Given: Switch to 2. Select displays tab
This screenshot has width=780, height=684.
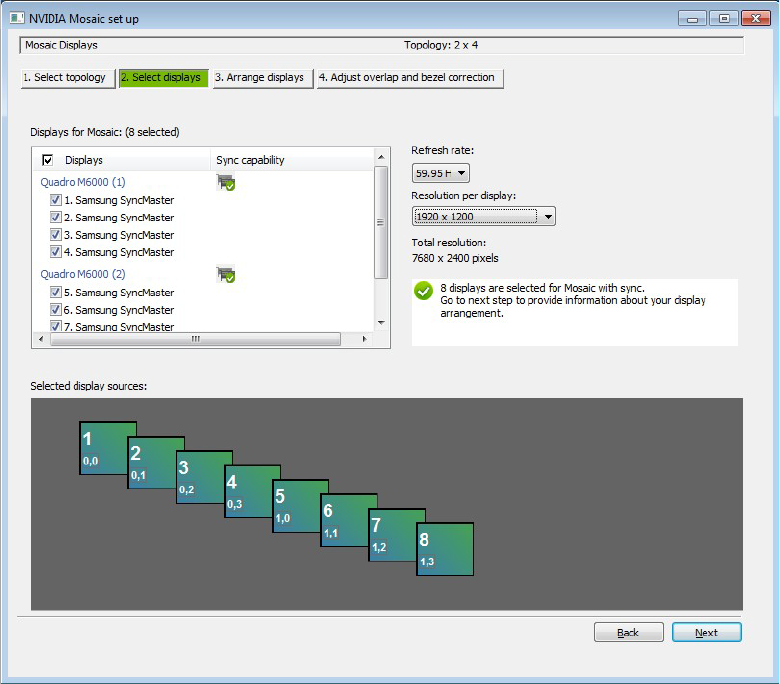Looking at the screenshot, I should (164, 78).
